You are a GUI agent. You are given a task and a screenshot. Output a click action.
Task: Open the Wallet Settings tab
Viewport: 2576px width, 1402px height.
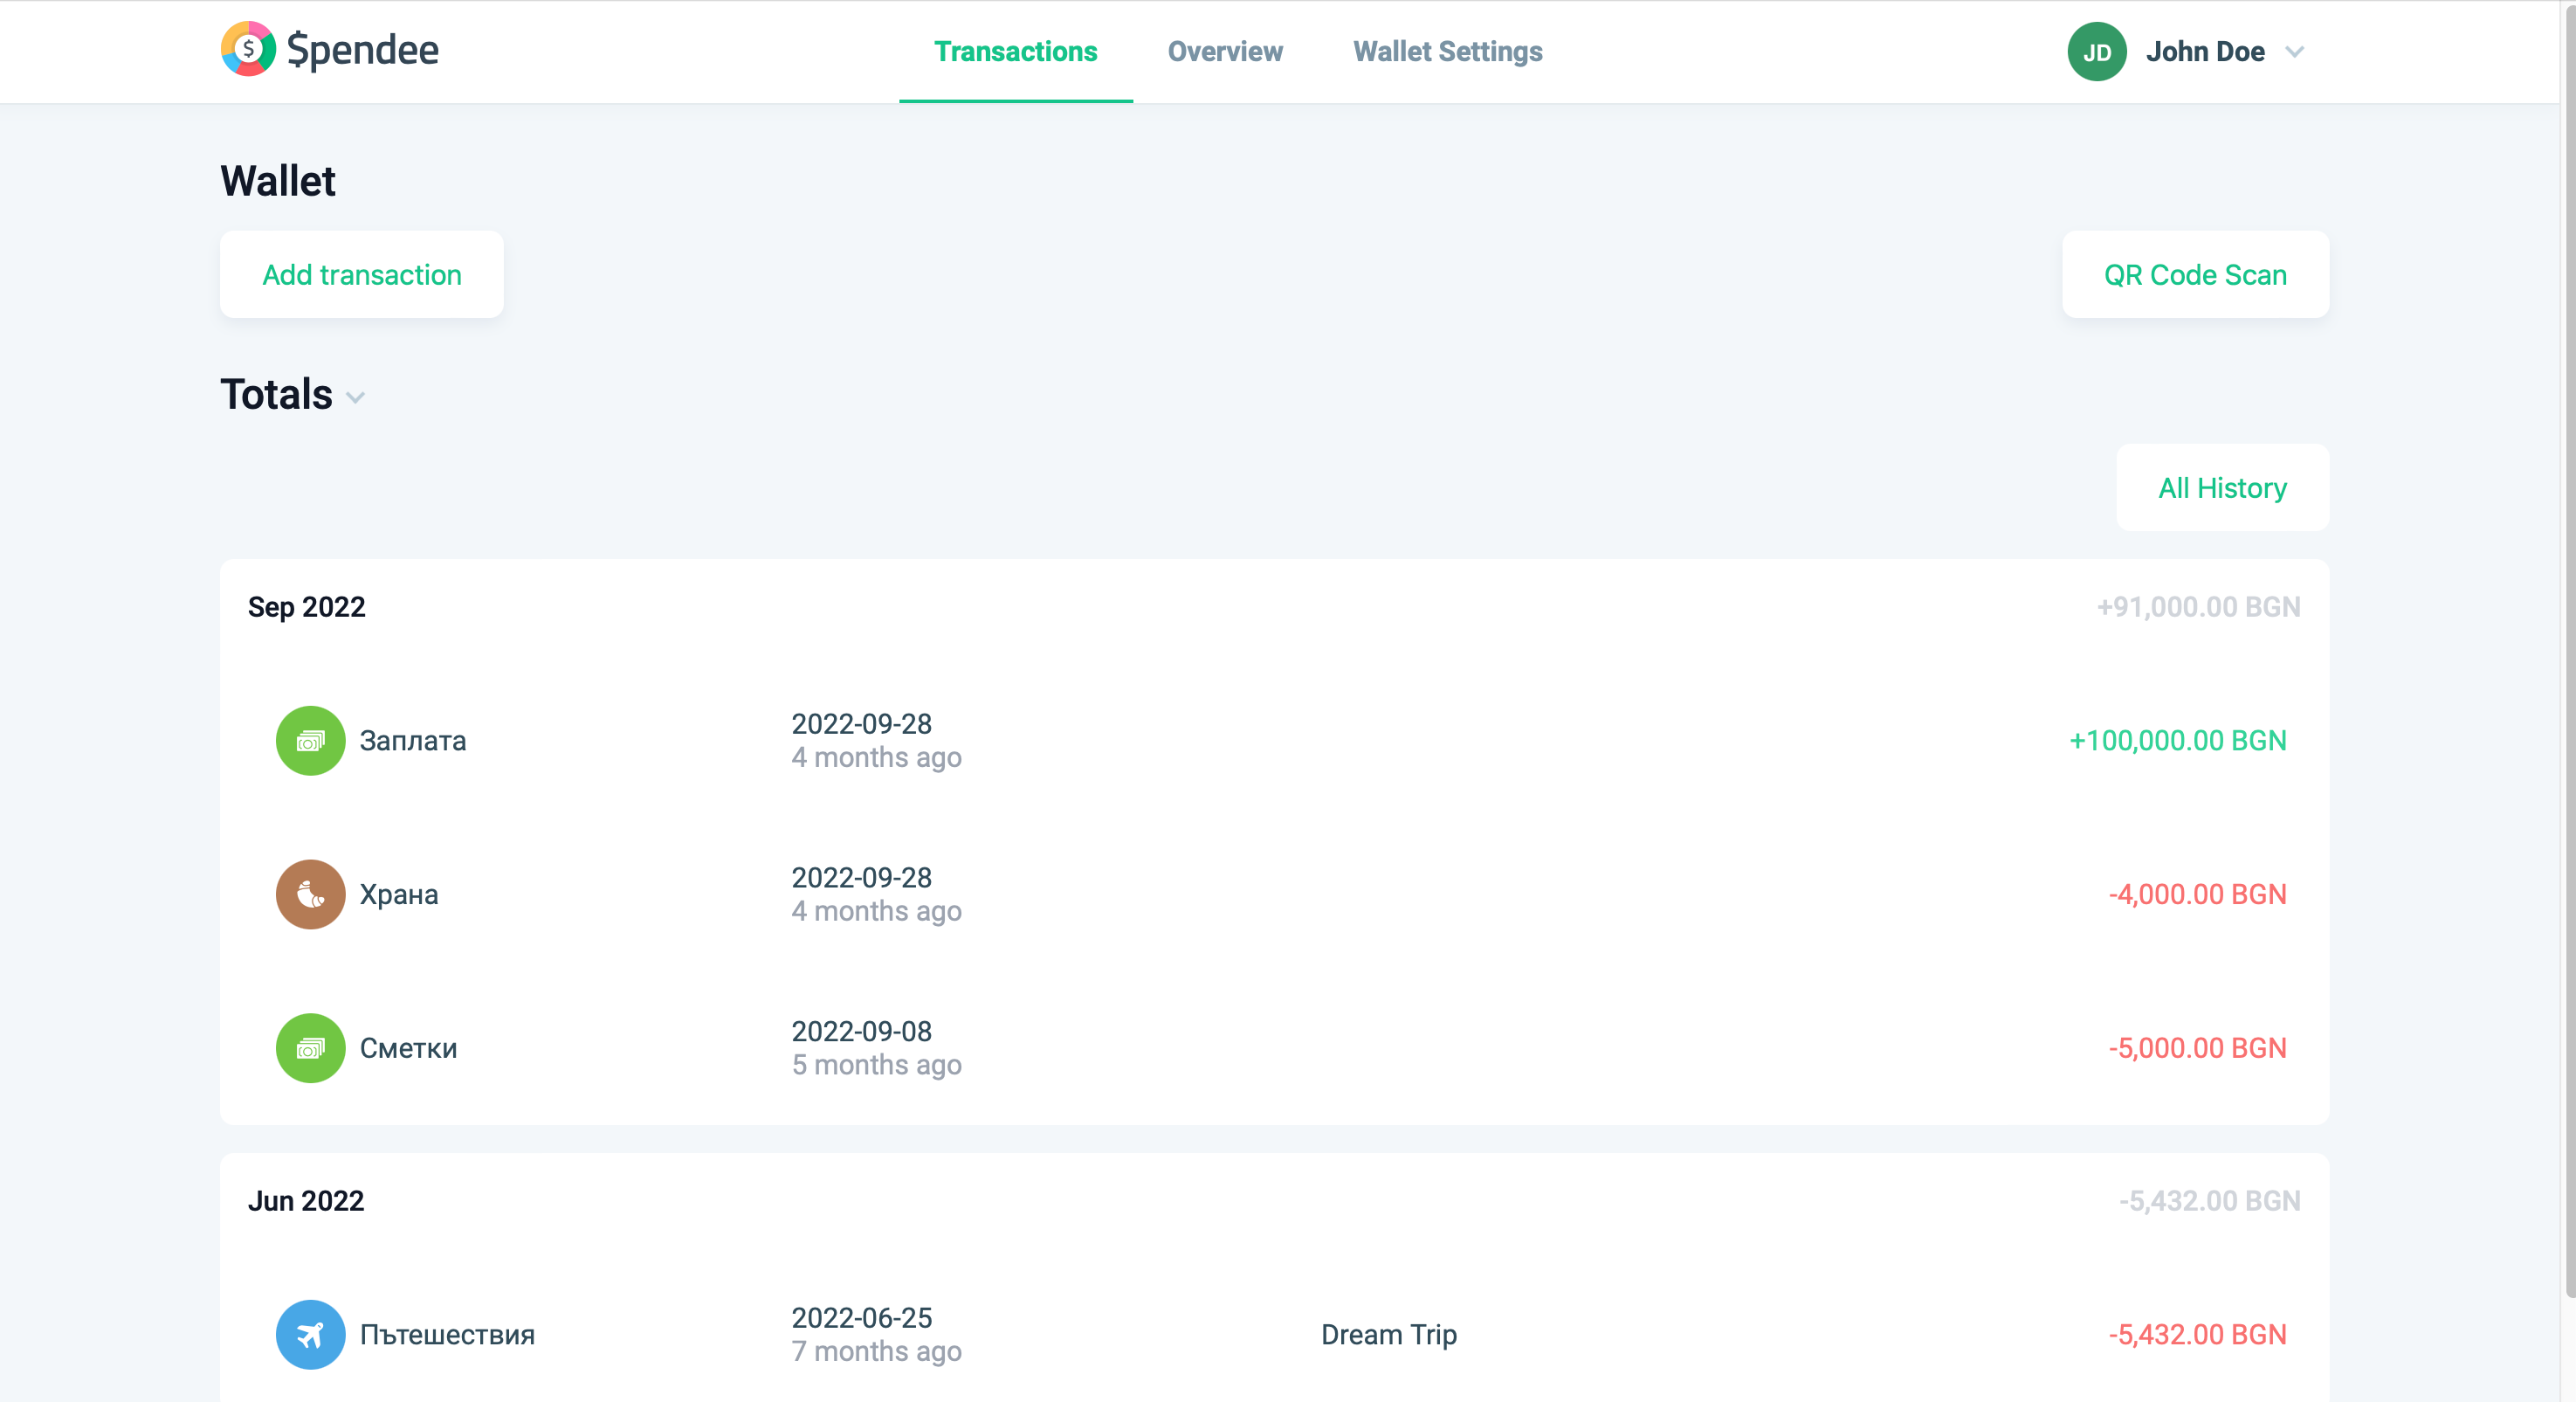(1447, 52)
